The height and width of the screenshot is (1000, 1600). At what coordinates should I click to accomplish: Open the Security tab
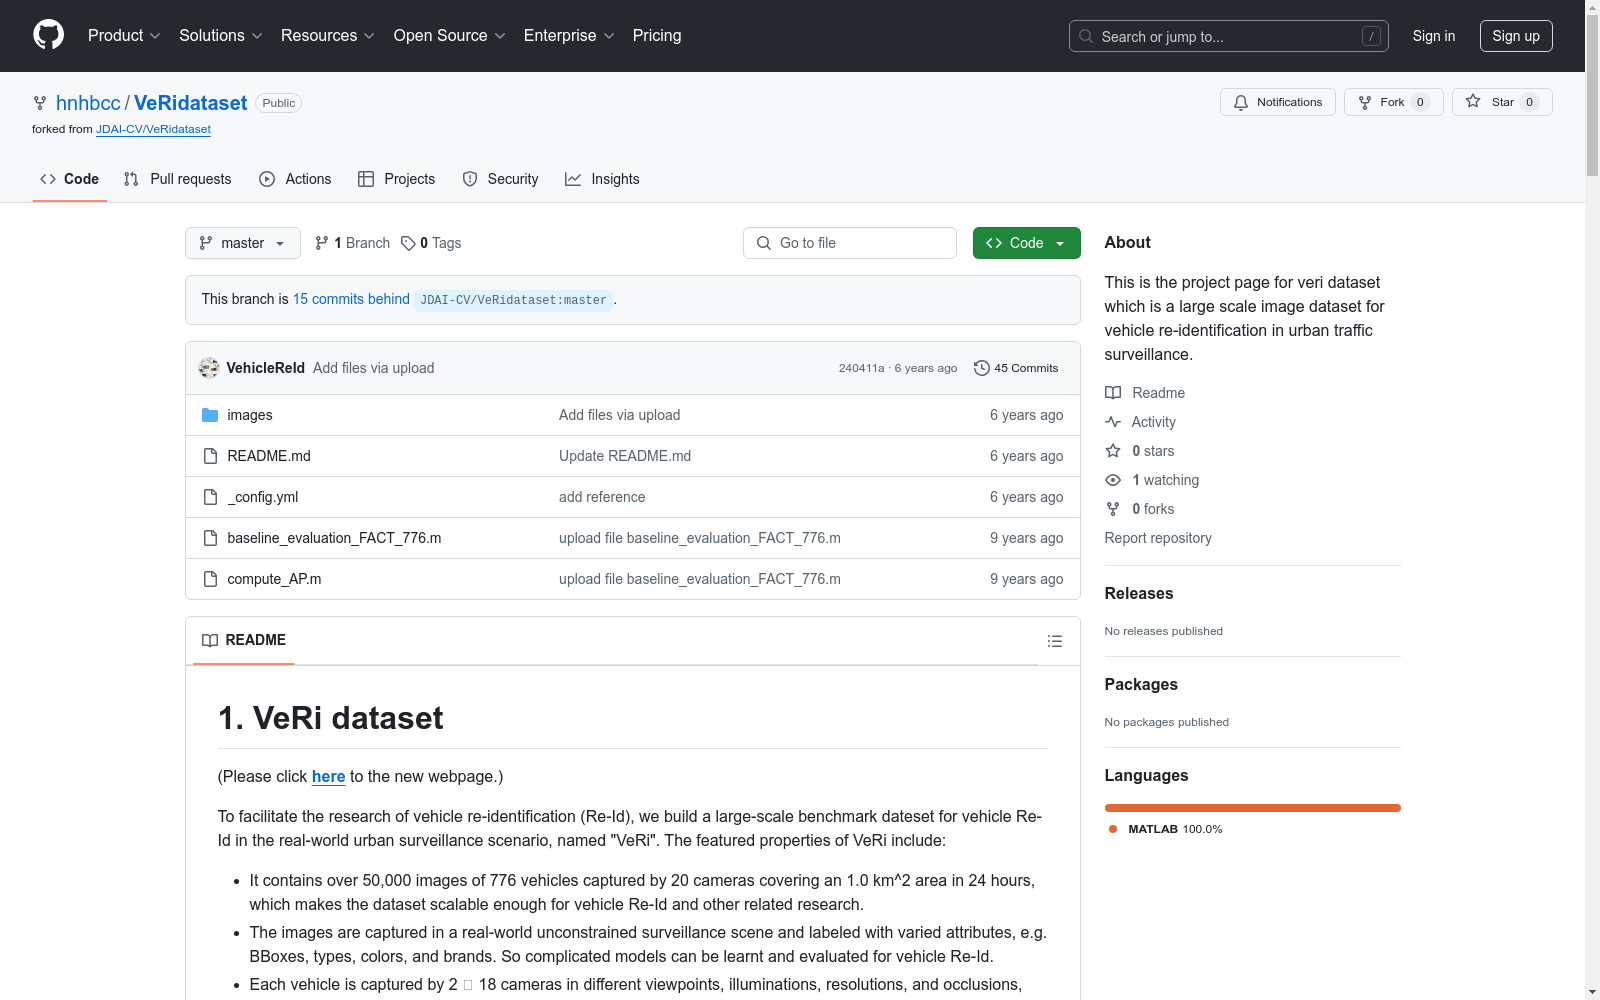pyautogui.click(x=500, y=179)
